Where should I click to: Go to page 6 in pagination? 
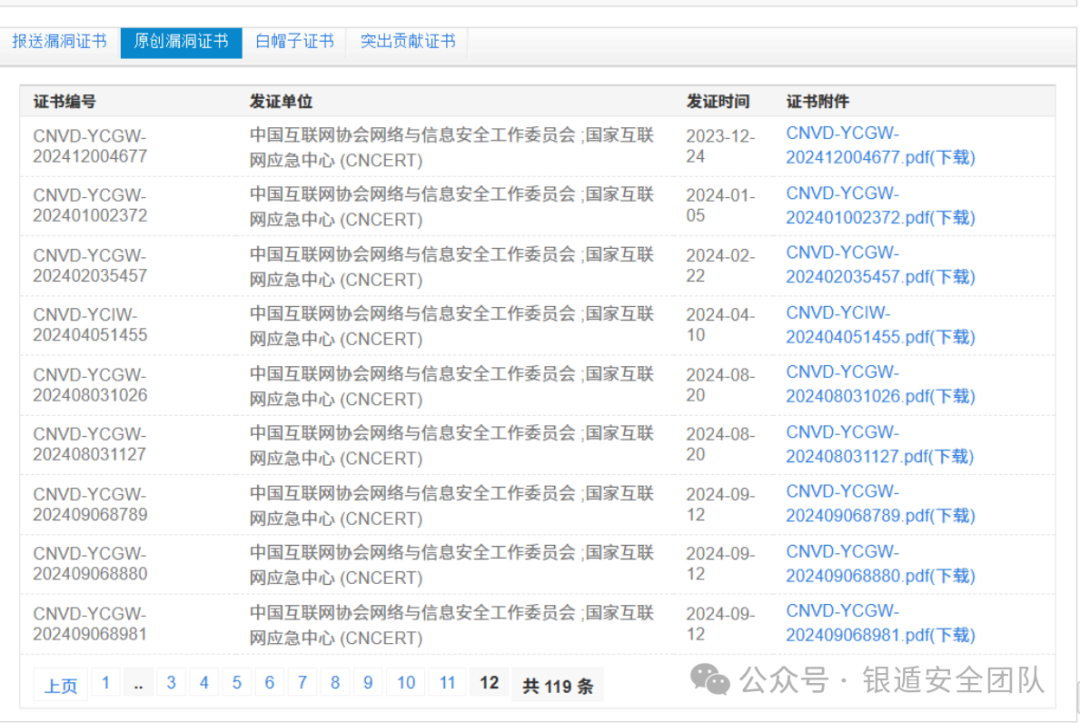pyautogui.click(x=269, y=683)
